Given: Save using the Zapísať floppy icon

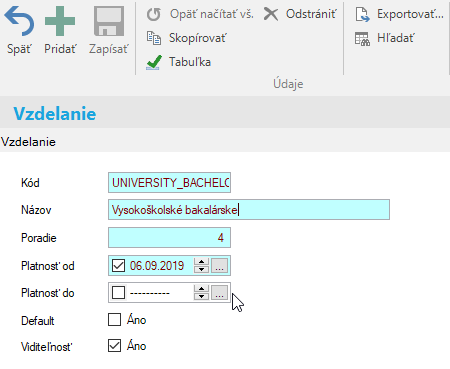Looking at the screenshot, I should pos(109,21).
